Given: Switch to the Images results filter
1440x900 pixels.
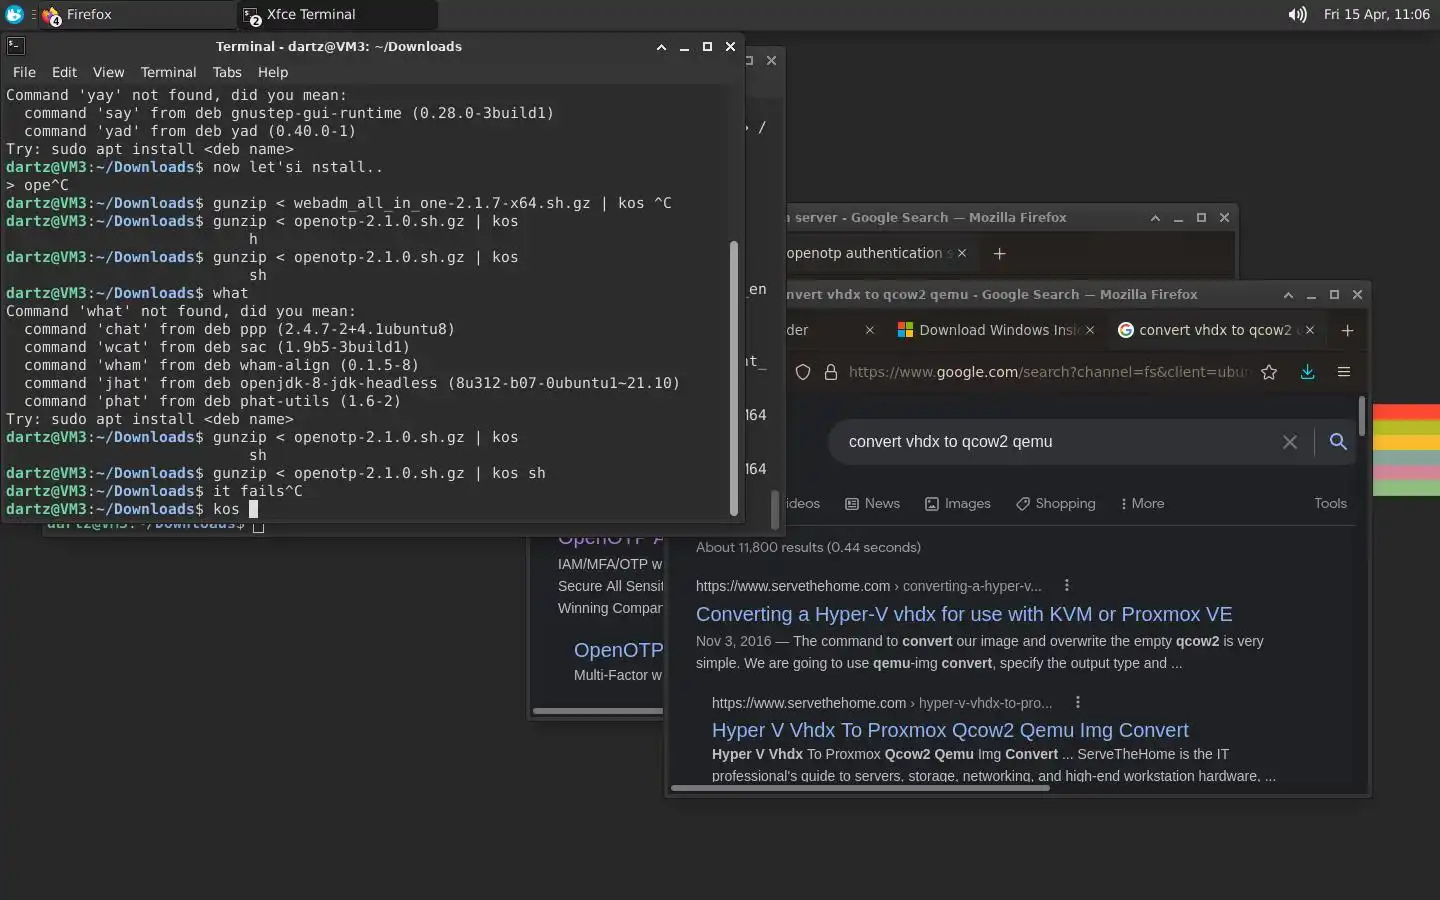Looking at the screenshot, I should pos(957,503).
